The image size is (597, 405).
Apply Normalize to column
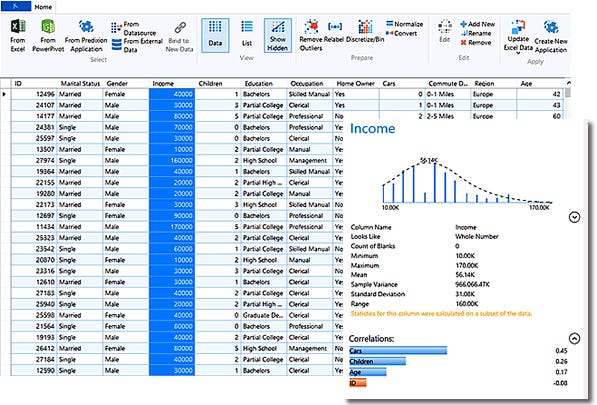404,24
